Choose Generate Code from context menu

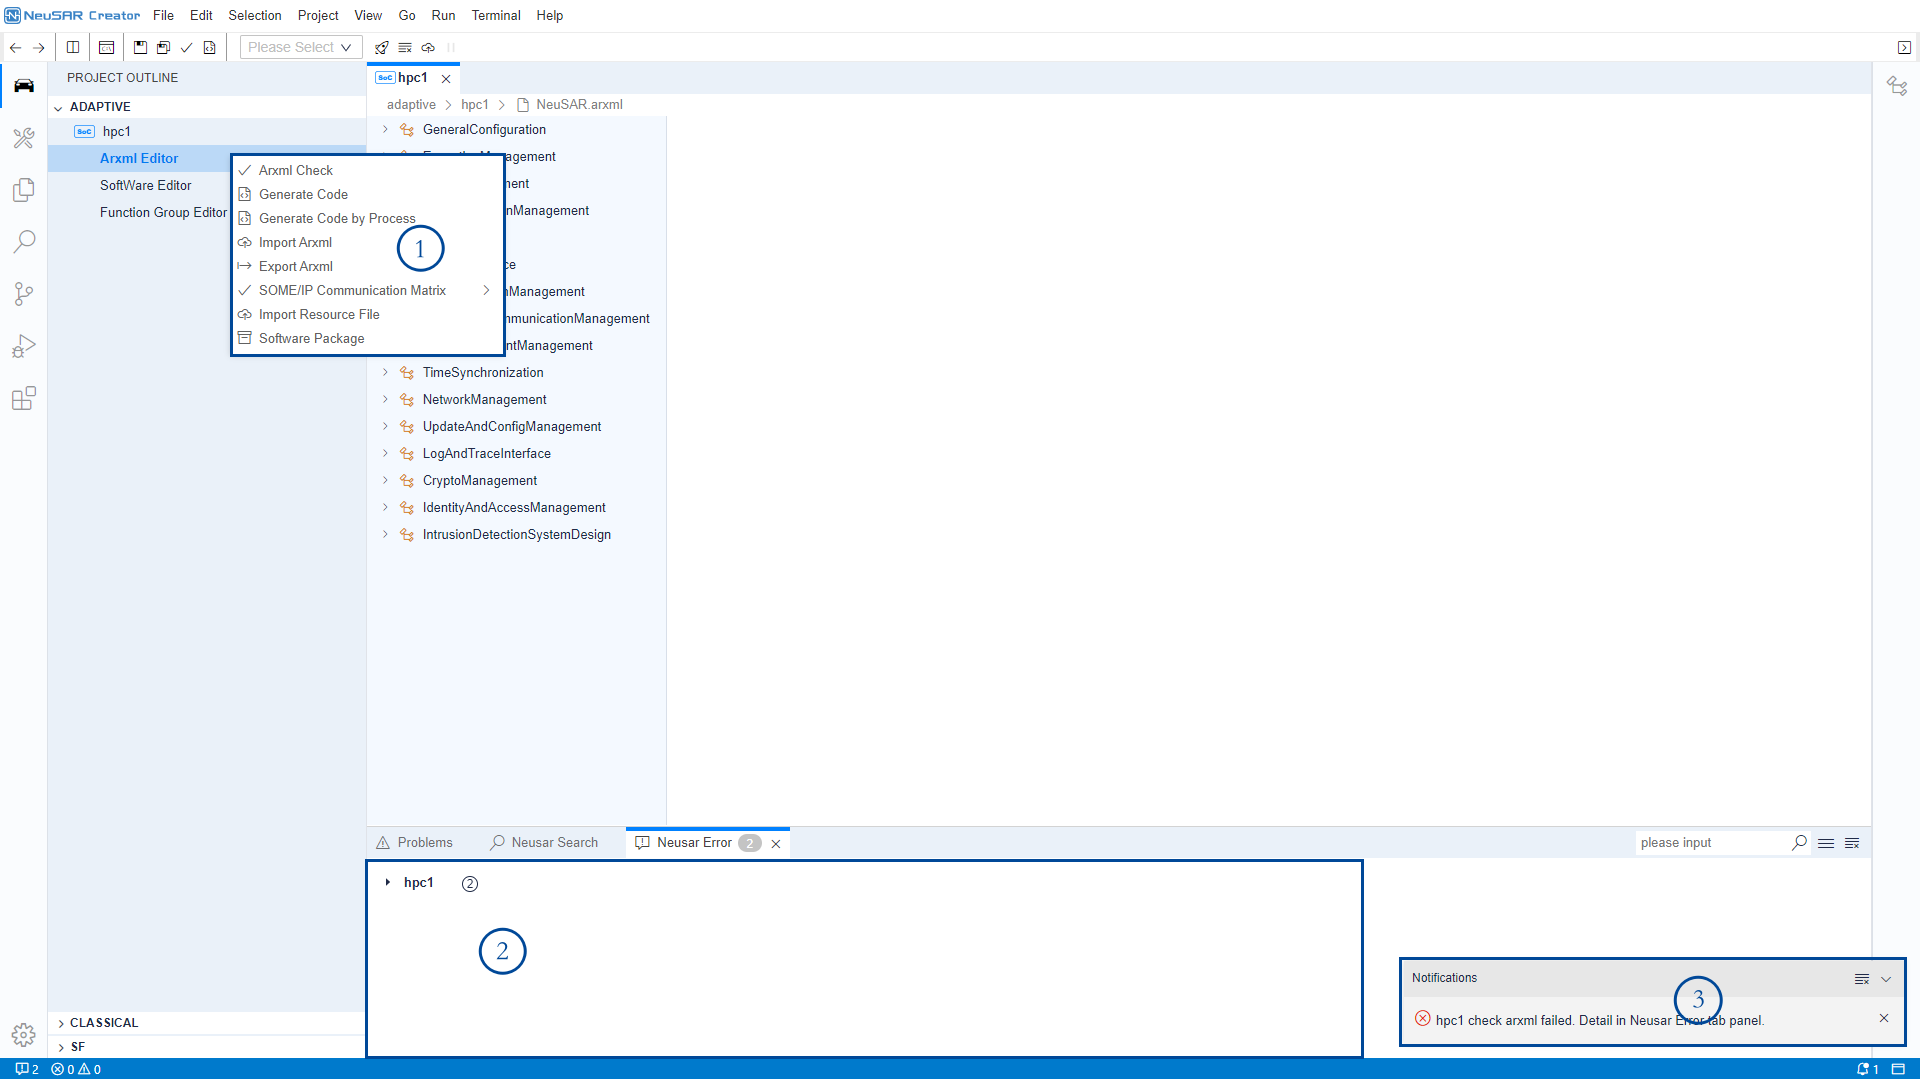(x=303, y=194)
